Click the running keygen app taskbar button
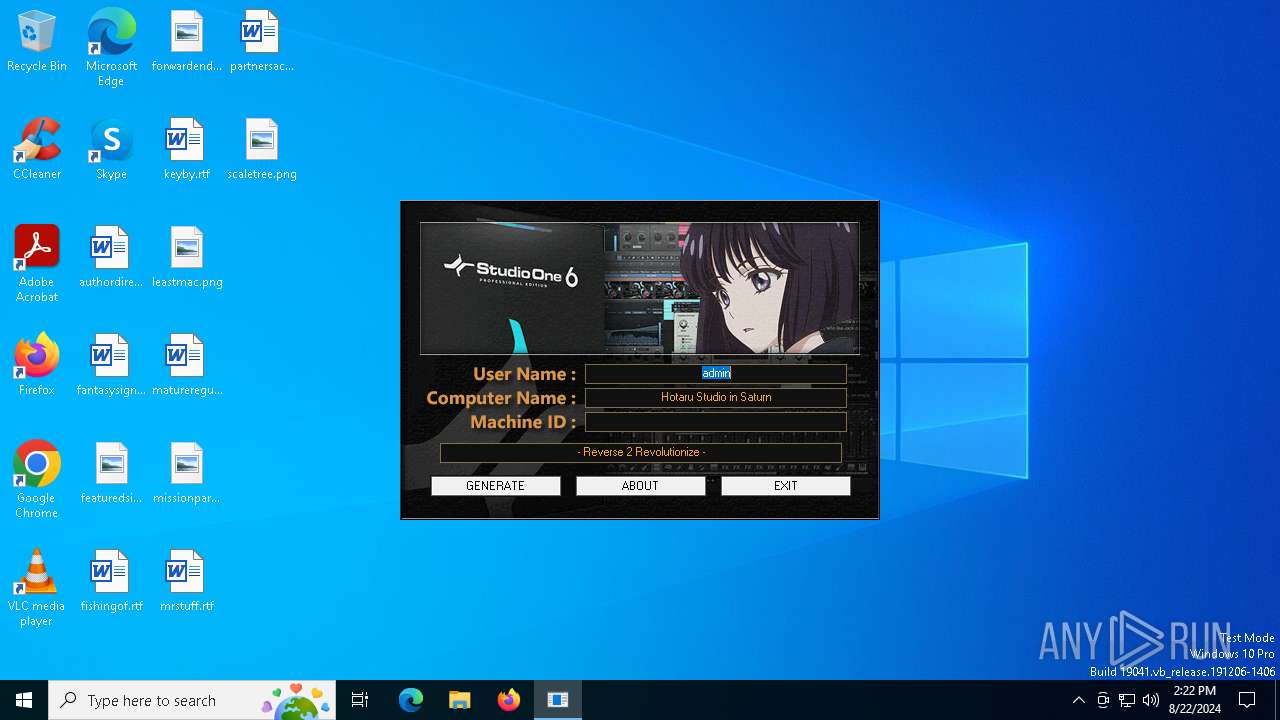This screenshot has height=720, width=1280. coord(558,700)
